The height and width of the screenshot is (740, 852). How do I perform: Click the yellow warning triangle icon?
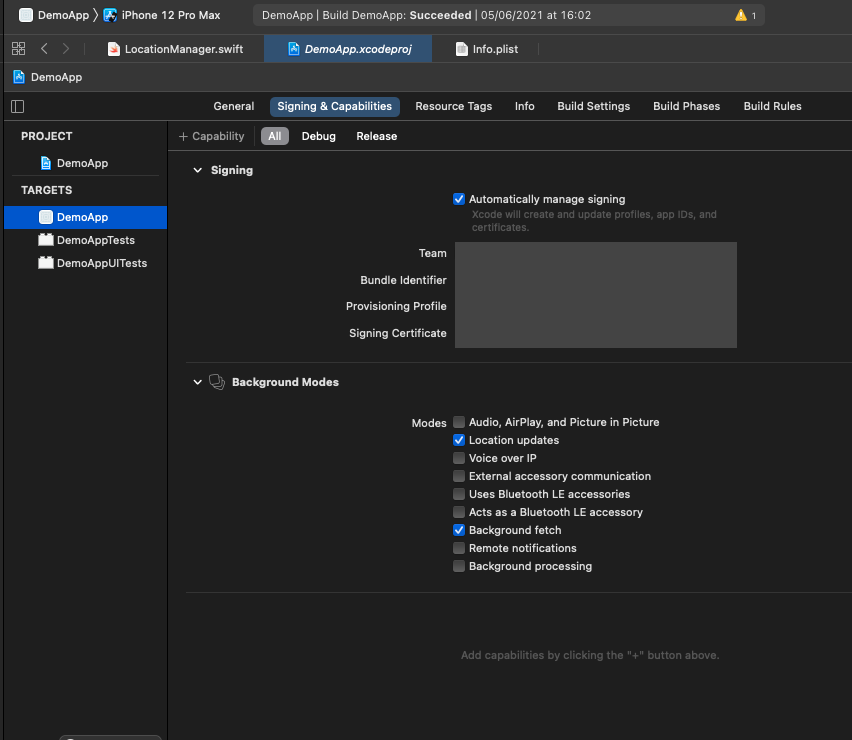(740, 16)
